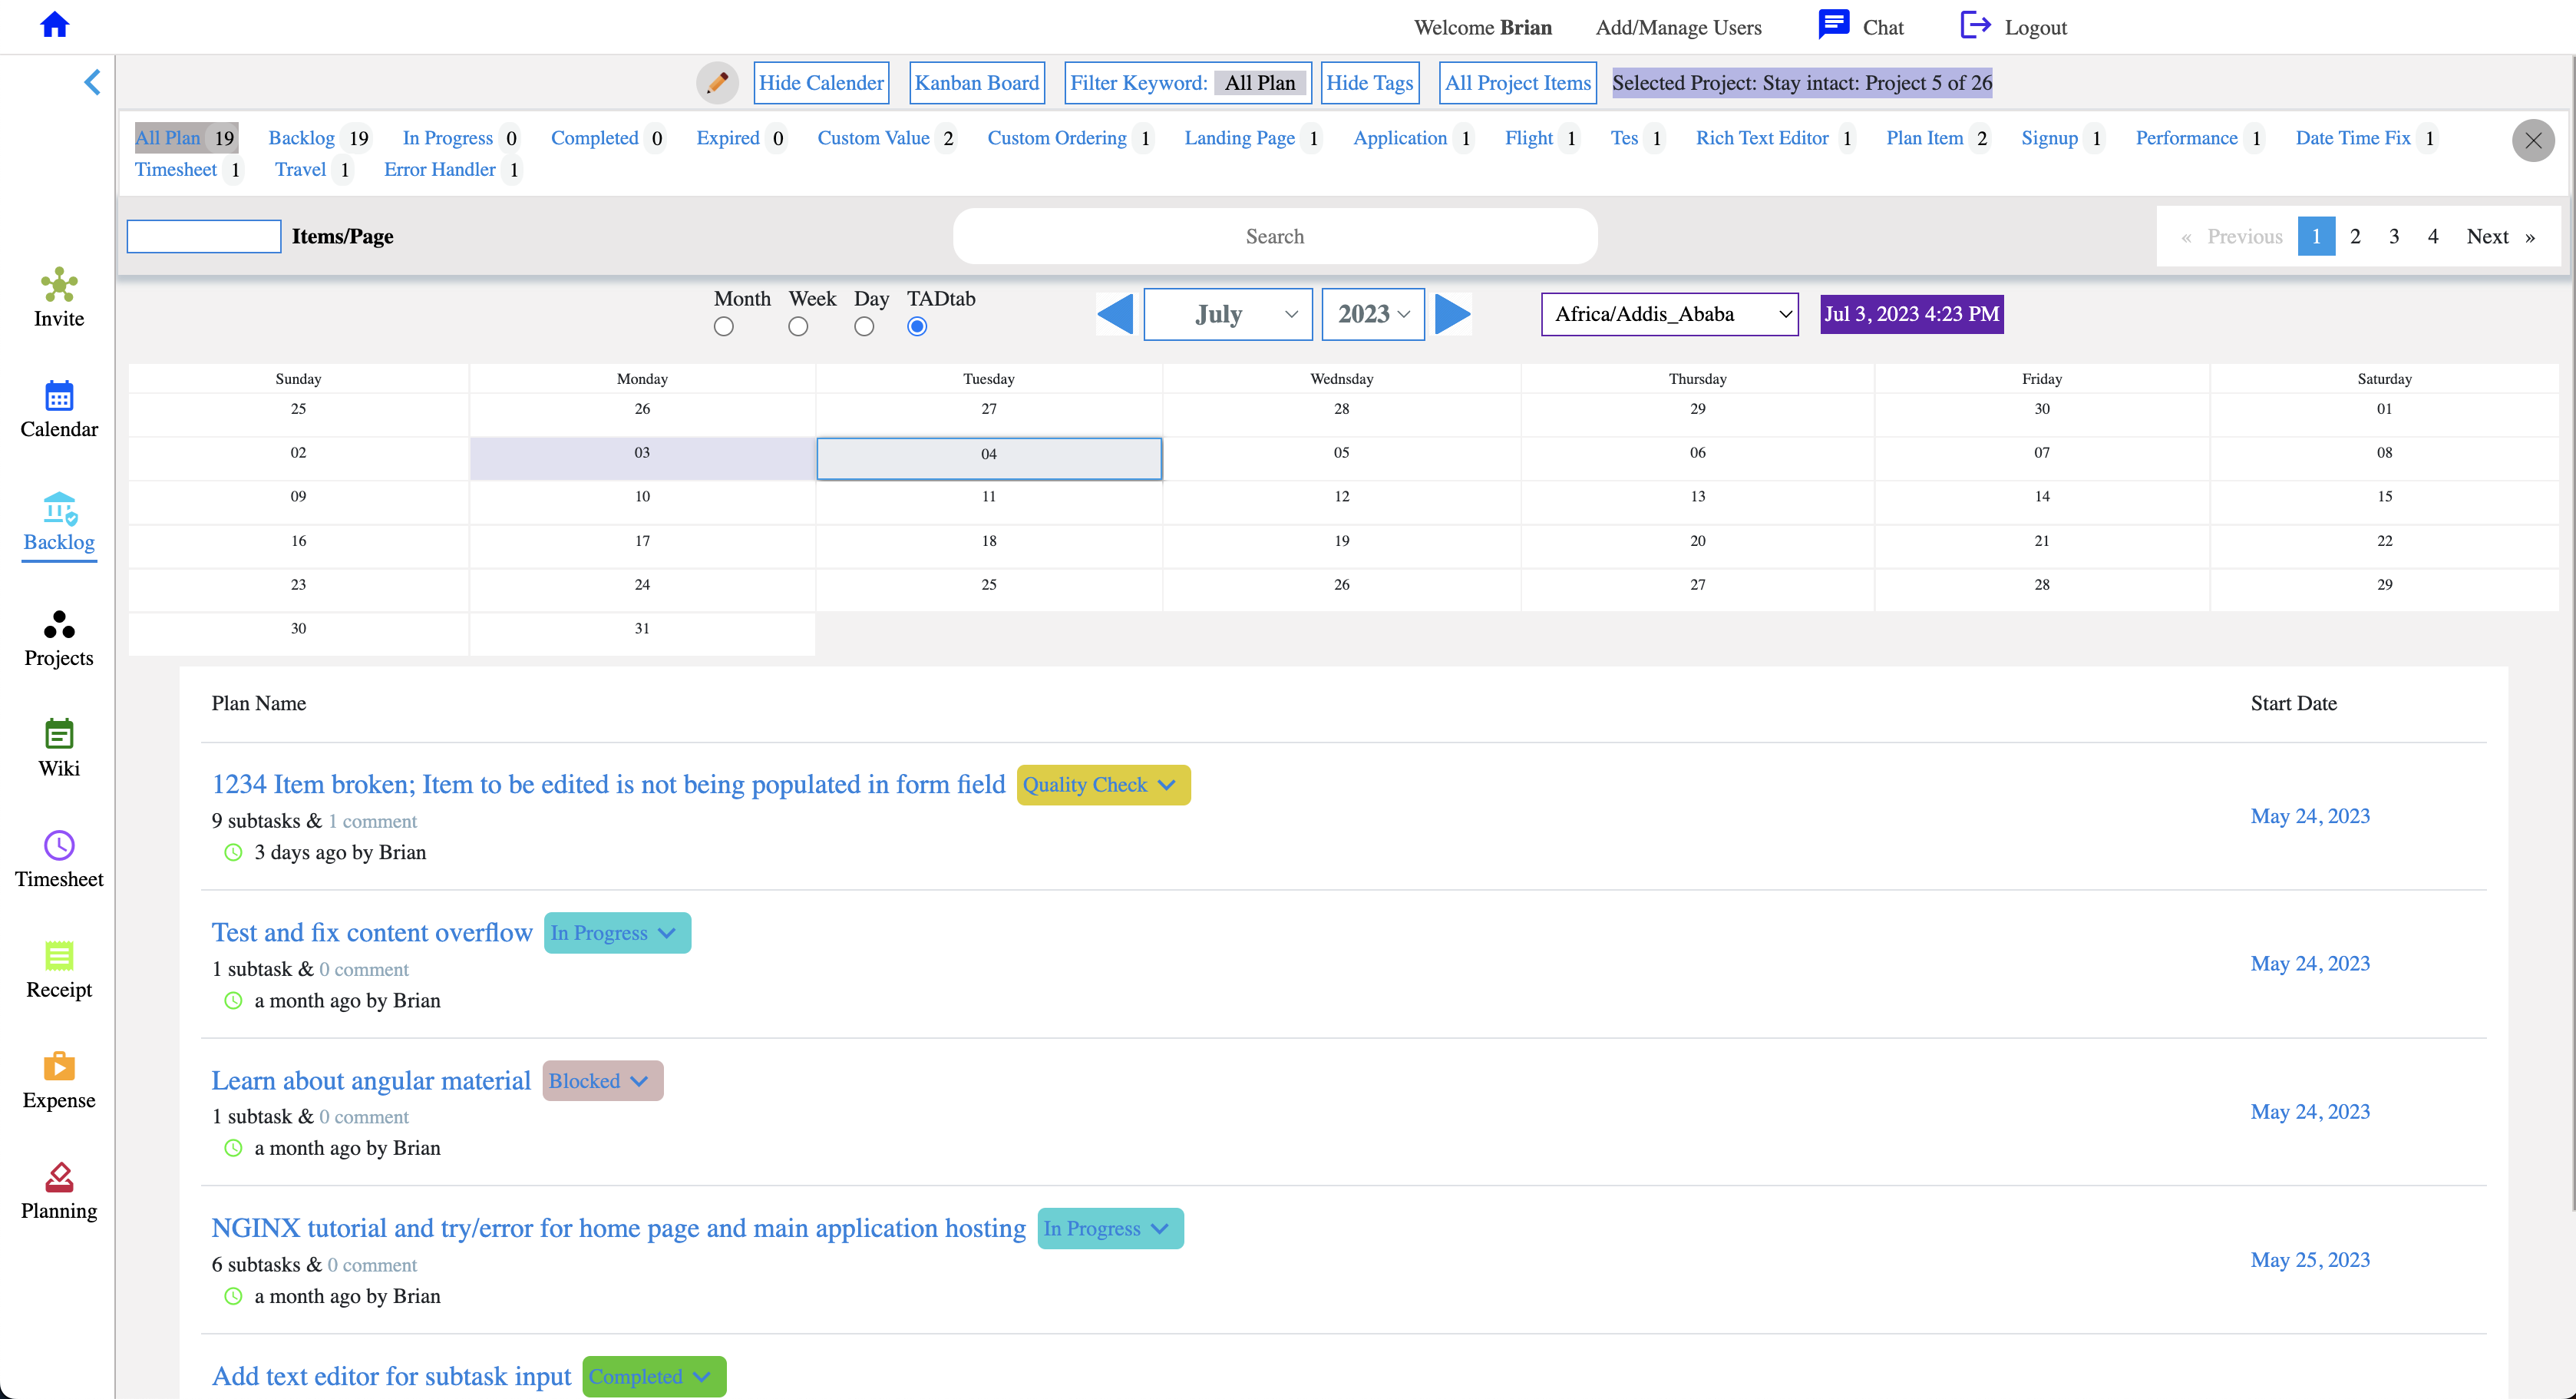
Task: Select the Day view radio button
Action: point(864,327)
